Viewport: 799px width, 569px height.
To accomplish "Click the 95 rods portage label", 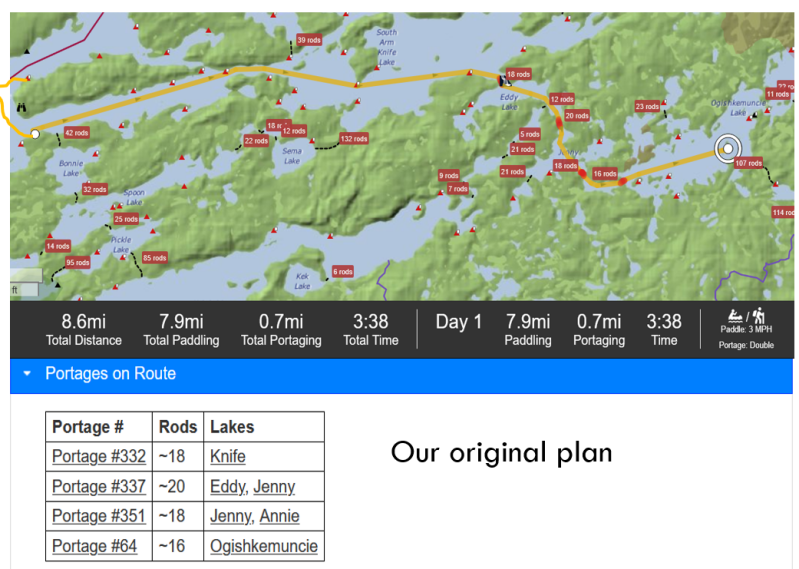I will [x=77, y=263].
